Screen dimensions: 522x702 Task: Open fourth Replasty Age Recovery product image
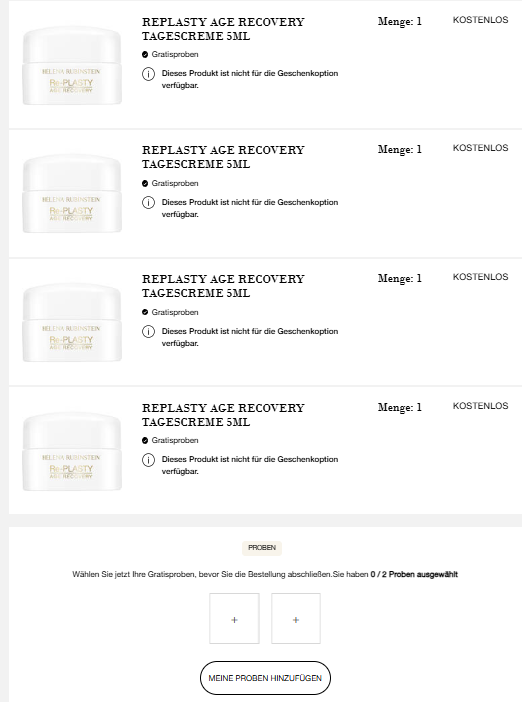click(x=72, y=451)
